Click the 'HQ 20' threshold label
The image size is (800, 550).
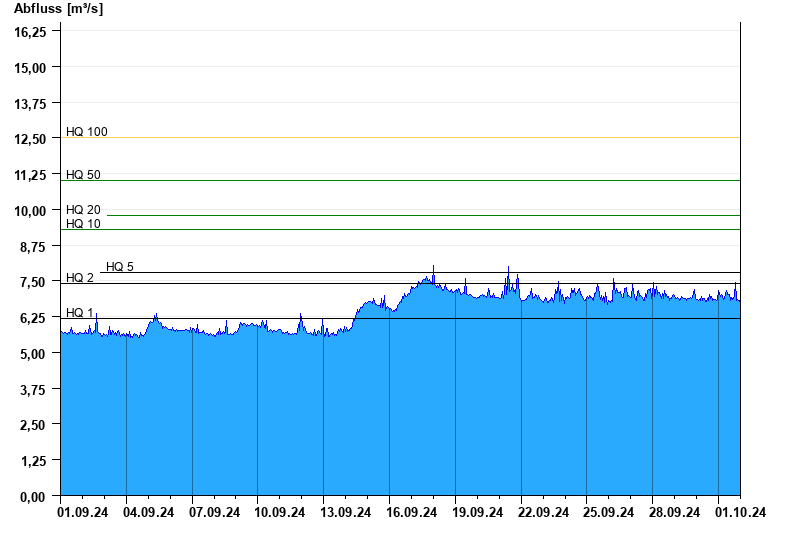[83, 210]
